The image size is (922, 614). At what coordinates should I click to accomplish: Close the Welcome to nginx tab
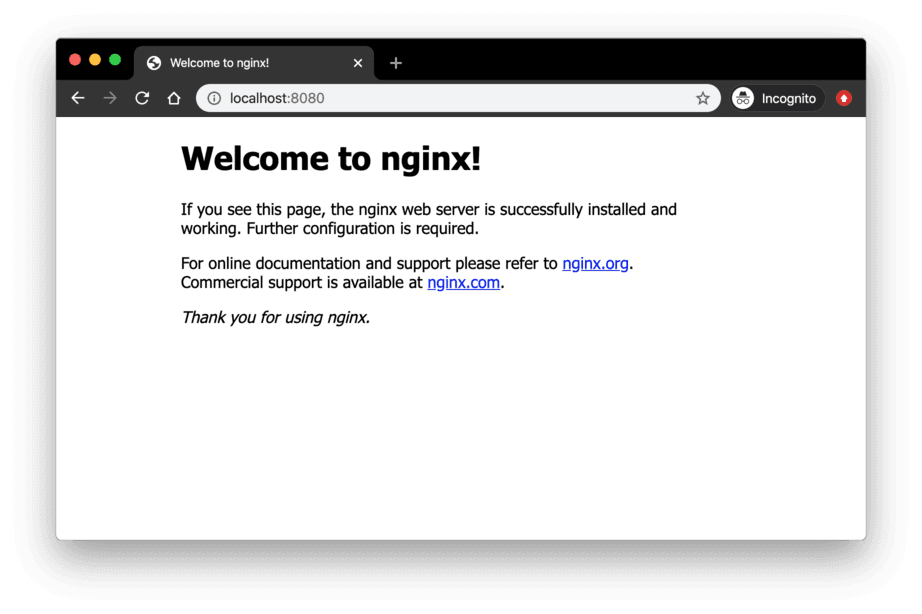coord(358,62)
